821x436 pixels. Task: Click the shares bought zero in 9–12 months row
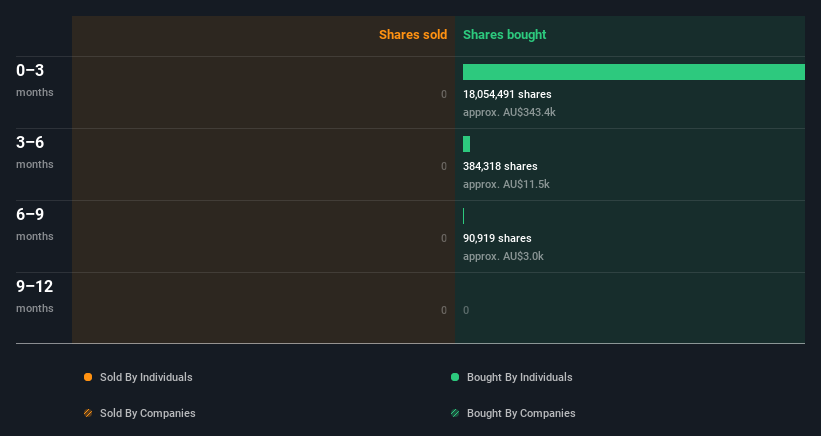click(466, 310)
